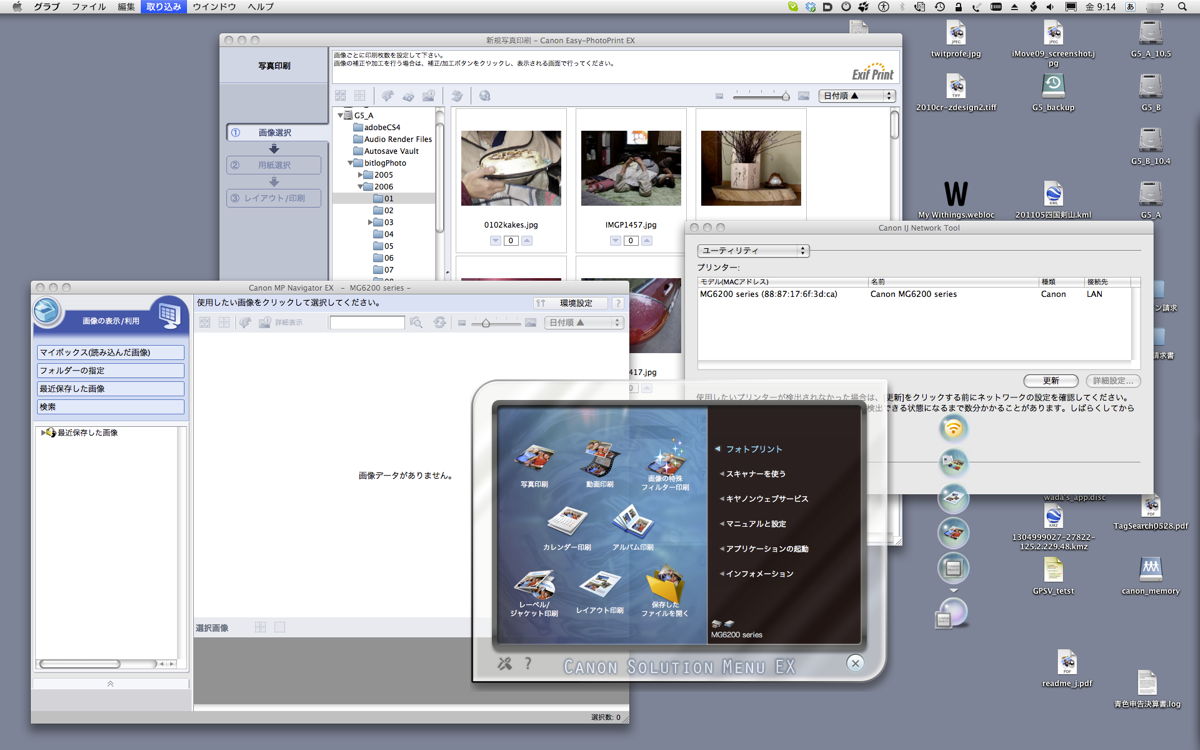Screen dimensions: 1200x750
Task: Open readme_j.pdf on the desktop
Action: (x=1067, y=662)
